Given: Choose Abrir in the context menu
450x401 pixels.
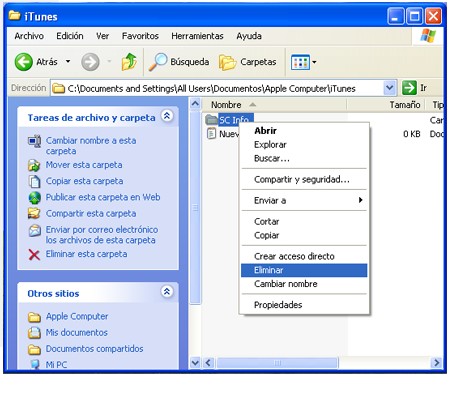Looking at the screenshot, I should tap(304, 131).
